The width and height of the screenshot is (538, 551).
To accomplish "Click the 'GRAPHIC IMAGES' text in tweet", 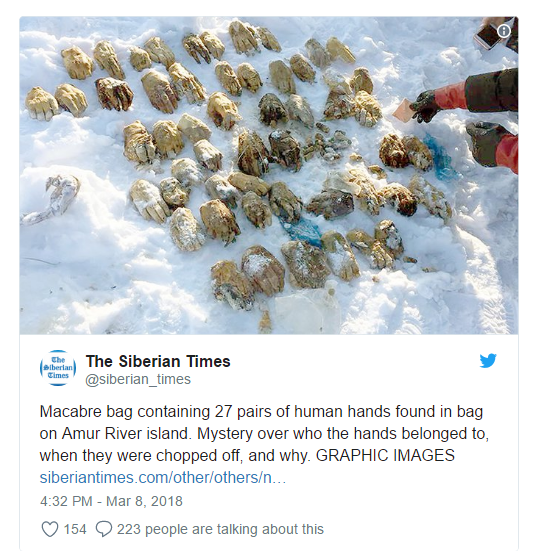I will pyautogui.click(x=385, y=455).
